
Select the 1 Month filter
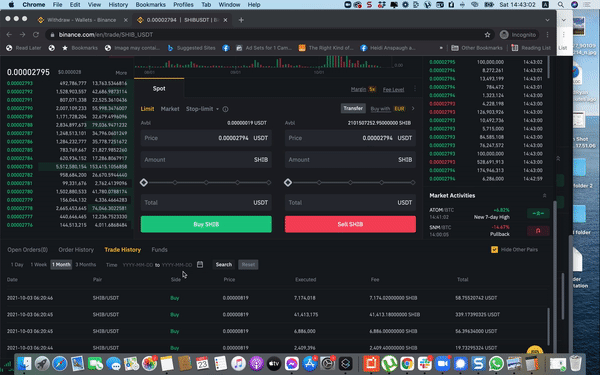[x=61, y=264]
